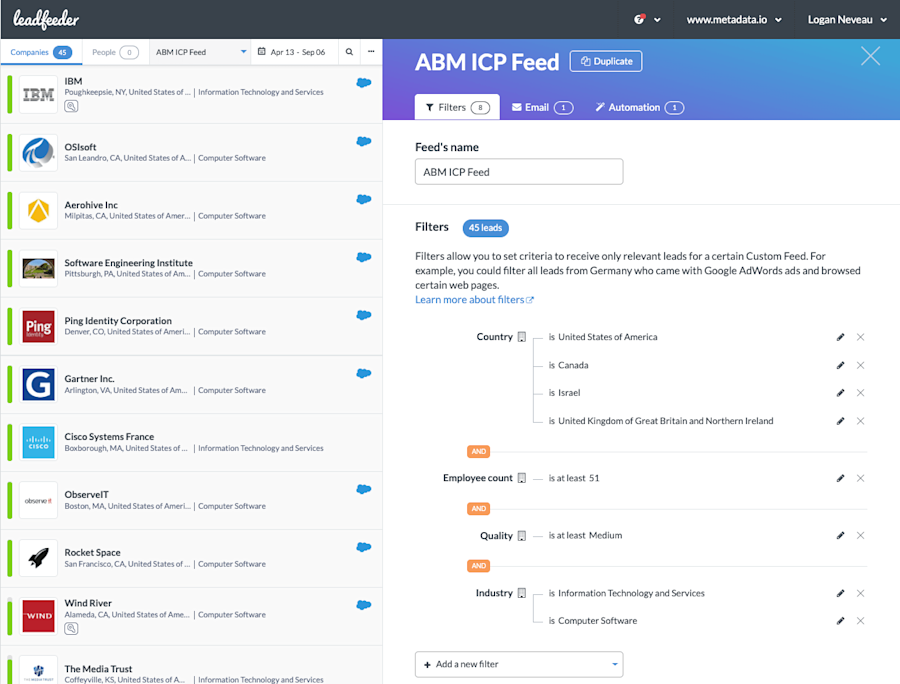
Task: Click the Leadfeeder logo
Action: [x=46, y=20]
